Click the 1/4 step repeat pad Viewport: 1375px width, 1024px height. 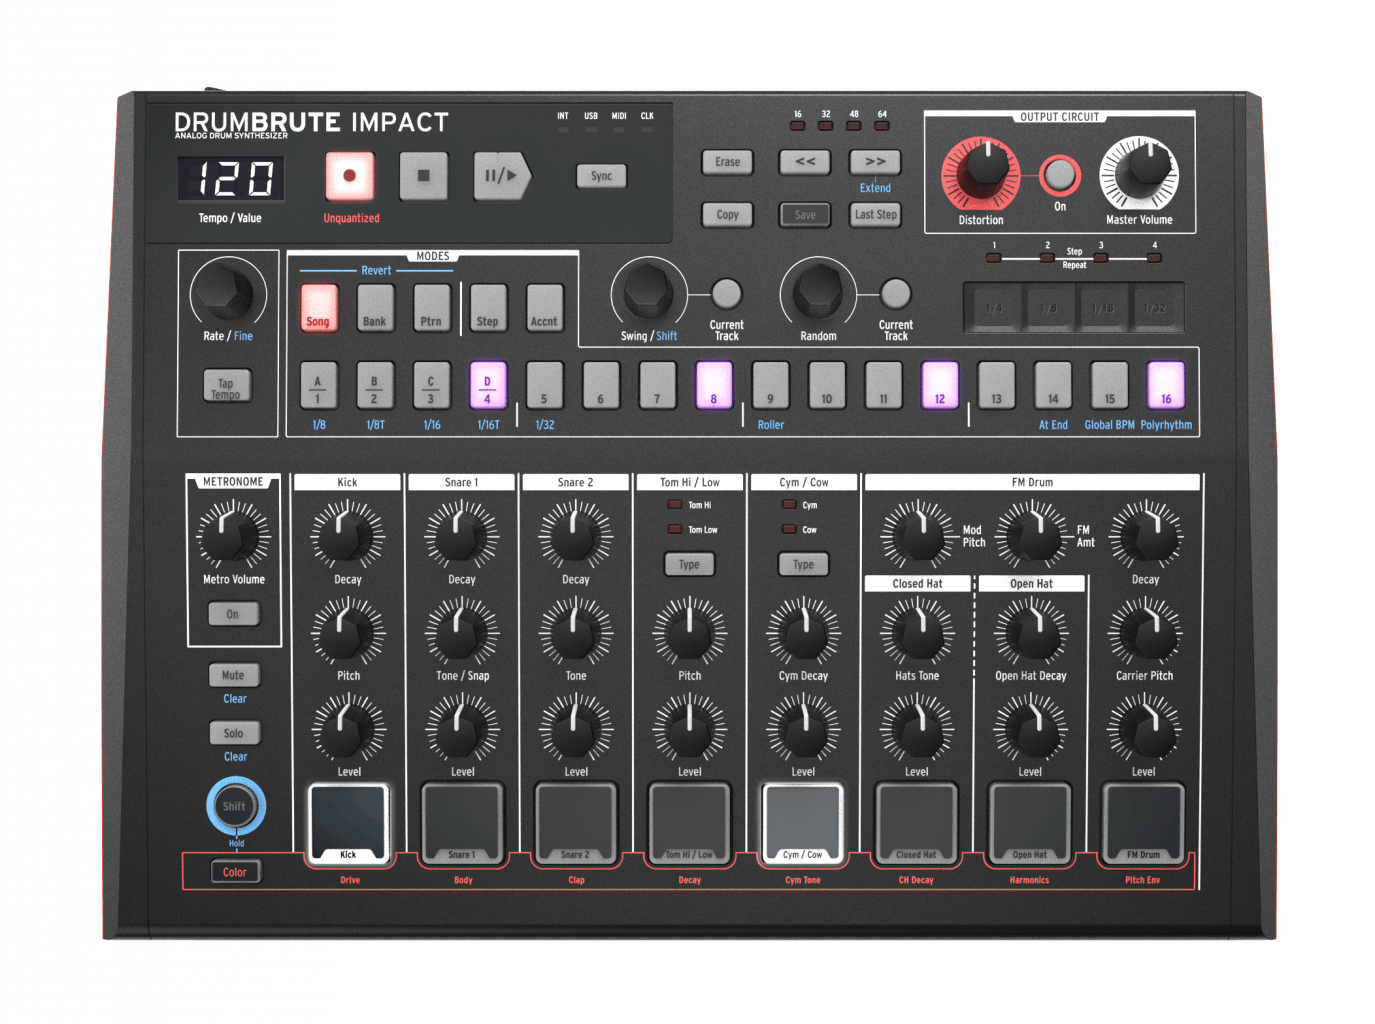click(994, 308)
